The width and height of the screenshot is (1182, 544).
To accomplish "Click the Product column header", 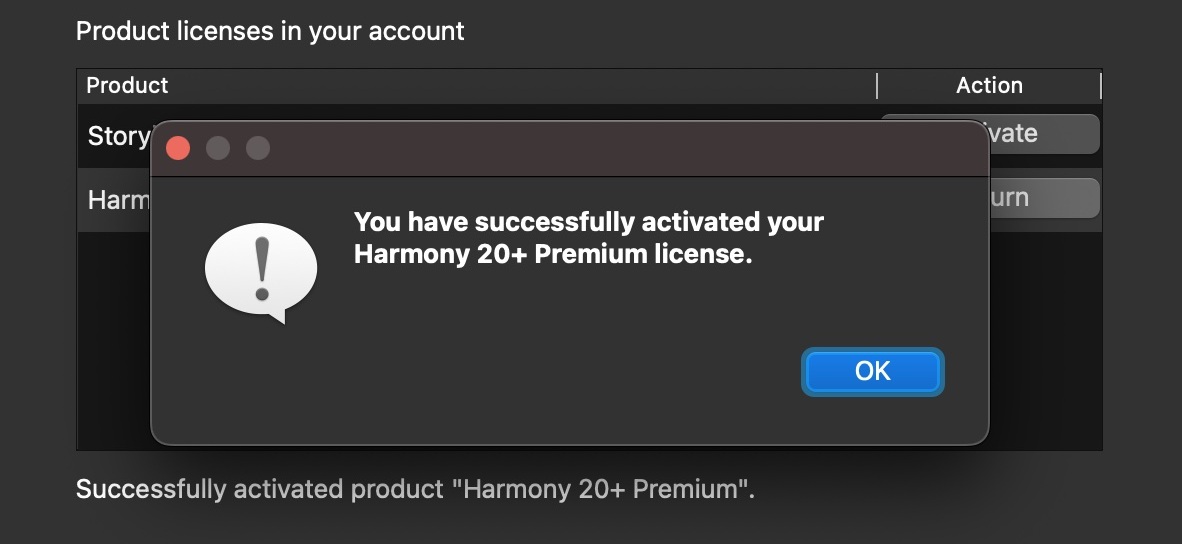I will [x=128, y=86].
